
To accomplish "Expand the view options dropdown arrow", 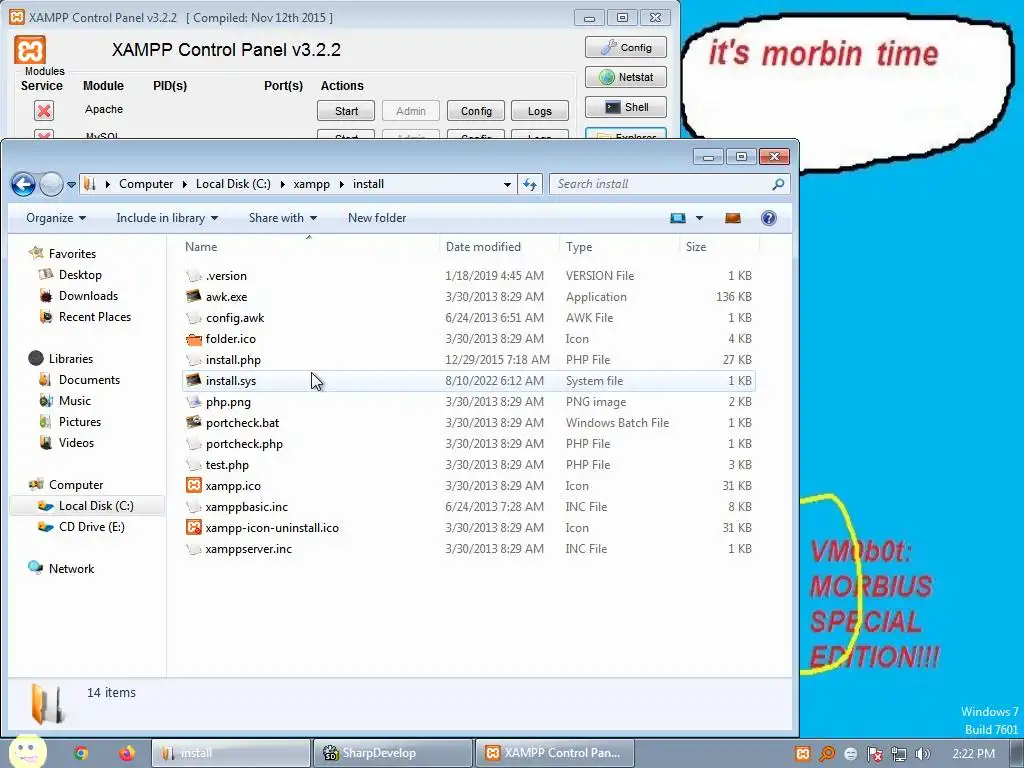I will pos(699,218).
